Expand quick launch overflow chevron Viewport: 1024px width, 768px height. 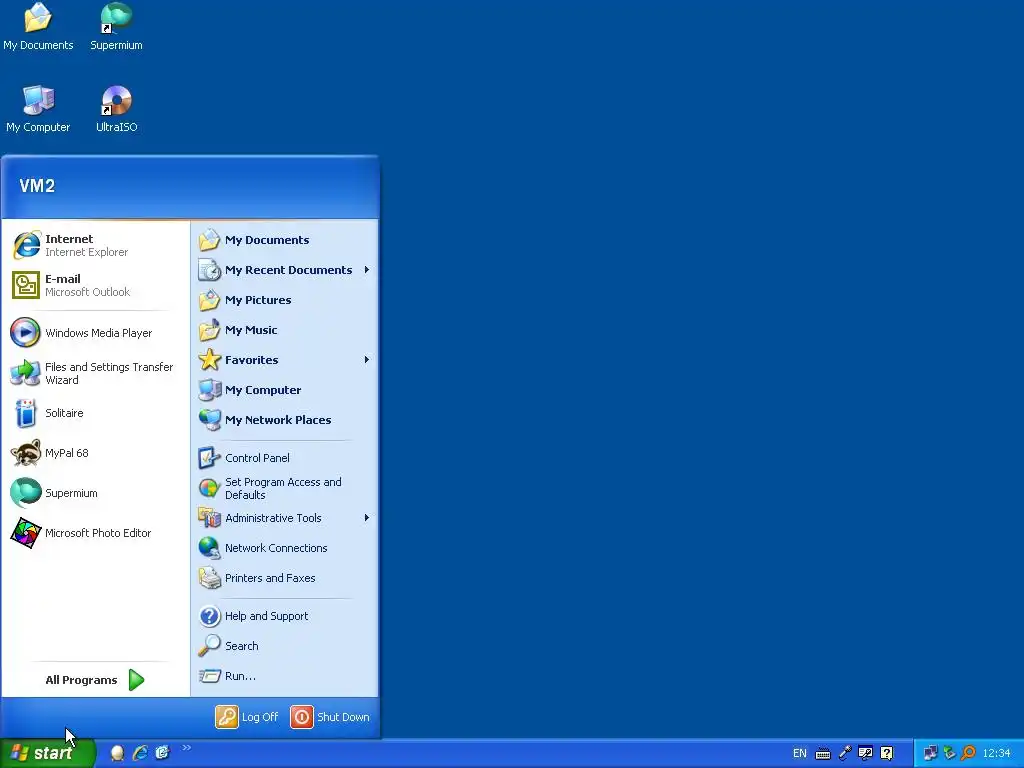coord(186,748)
